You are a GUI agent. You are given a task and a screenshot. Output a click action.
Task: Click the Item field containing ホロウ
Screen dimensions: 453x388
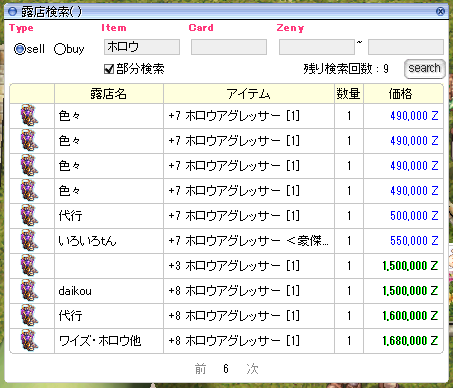pyautogui.click(x=142, y=47)
